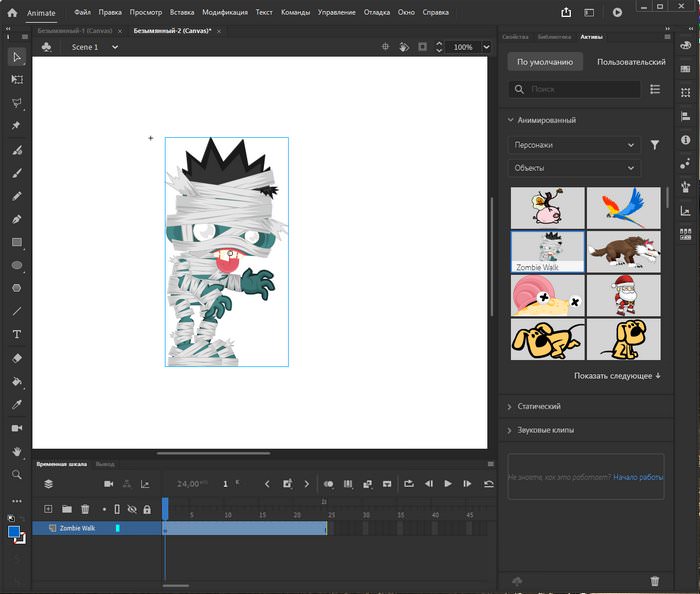Open the Модификация menu

tap(224, 12)
